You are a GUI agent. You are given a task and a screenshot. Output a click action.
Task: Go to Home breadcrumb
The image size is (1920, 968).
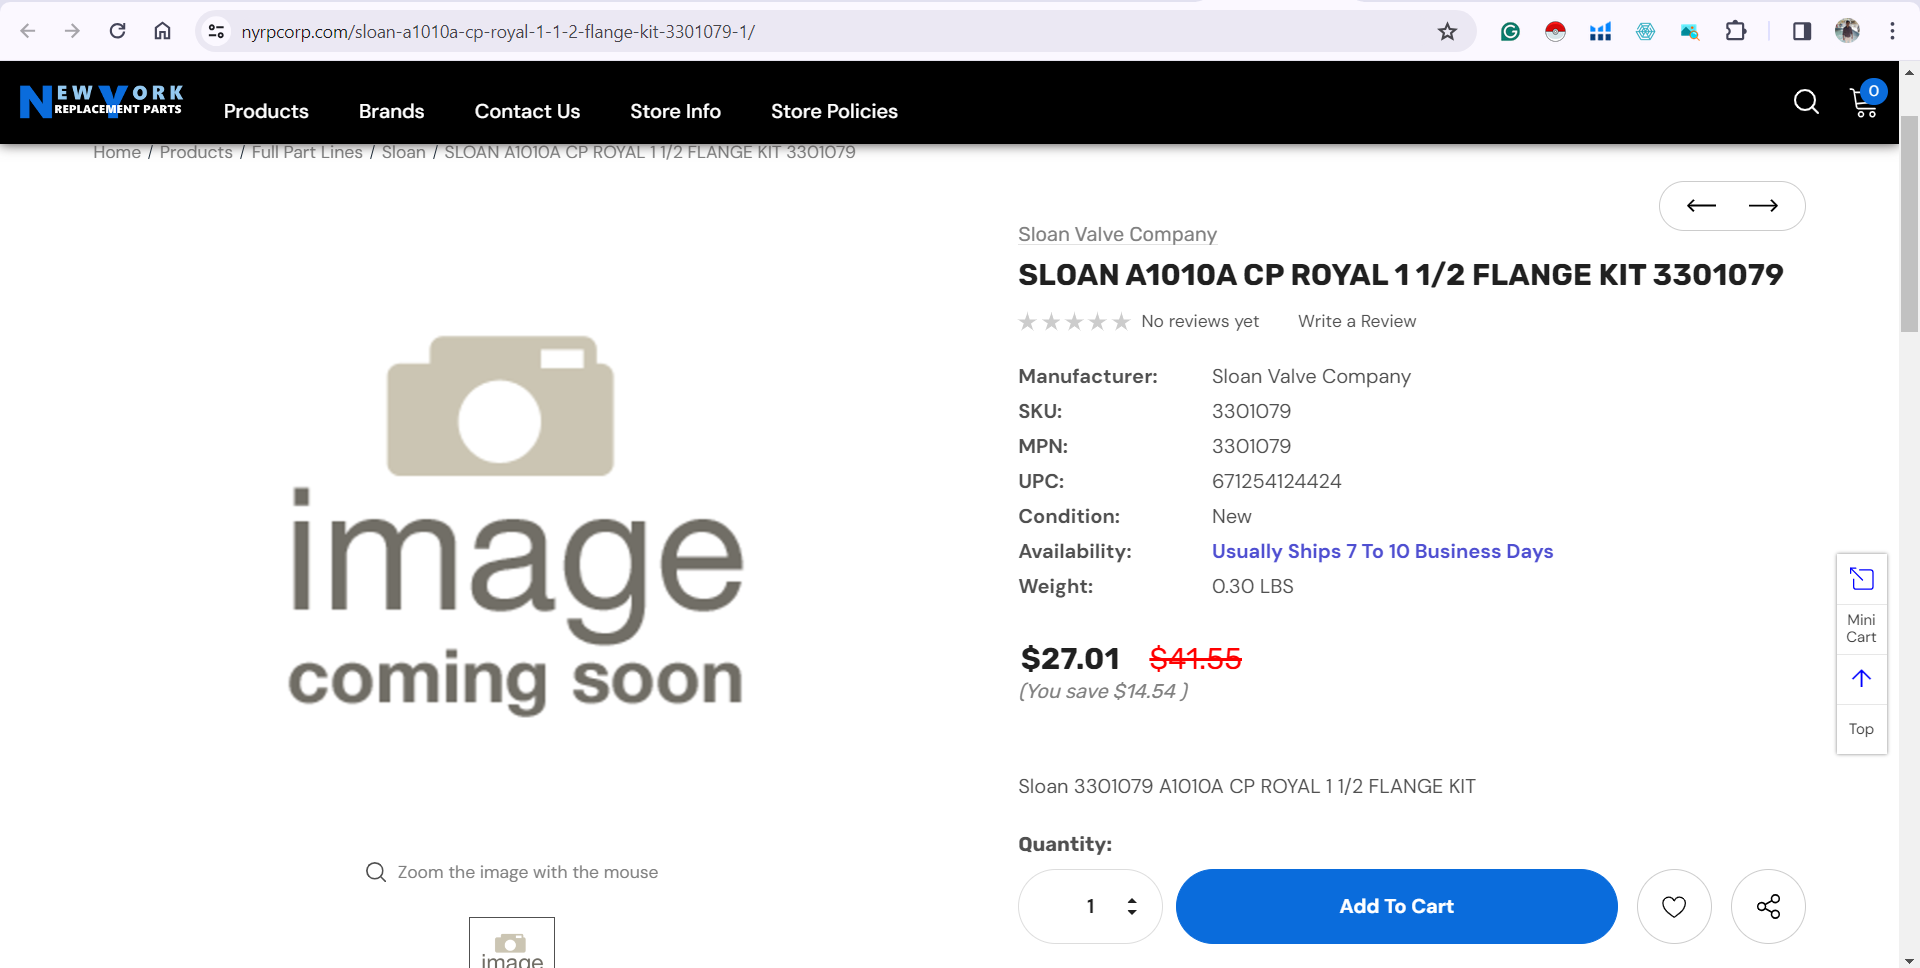(x=117, y=152)
